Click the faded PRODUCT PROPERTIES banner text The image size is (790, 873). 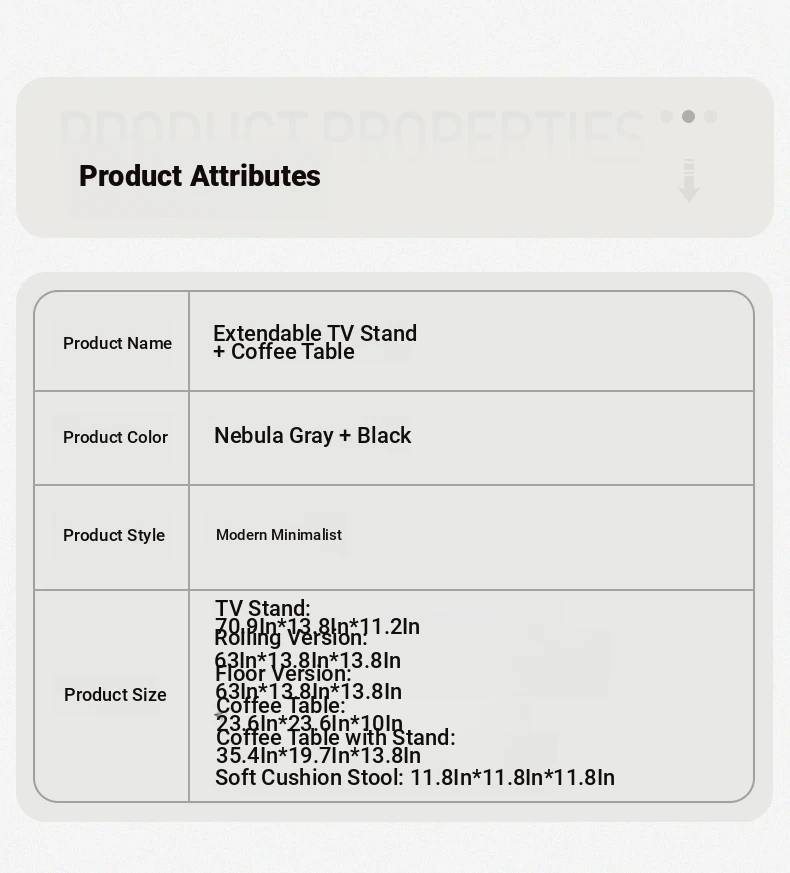(352, 133)
